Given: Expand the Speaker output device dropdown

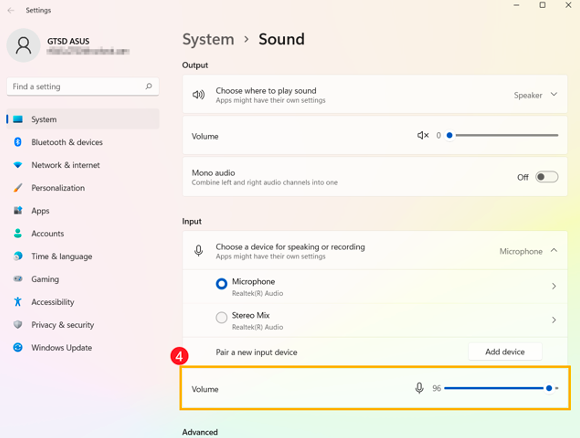Looking at the screenshot, I should coord(554,95).
